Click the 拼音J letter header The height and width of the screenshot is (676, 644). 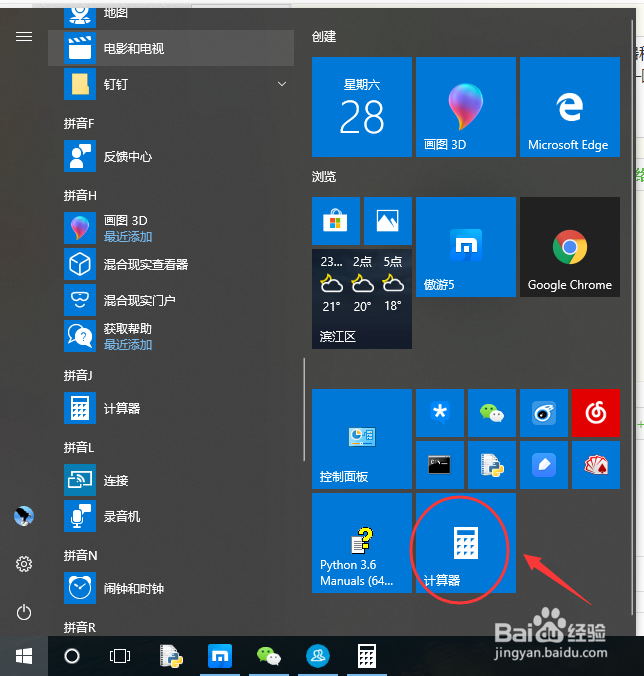tap(78, 376)
